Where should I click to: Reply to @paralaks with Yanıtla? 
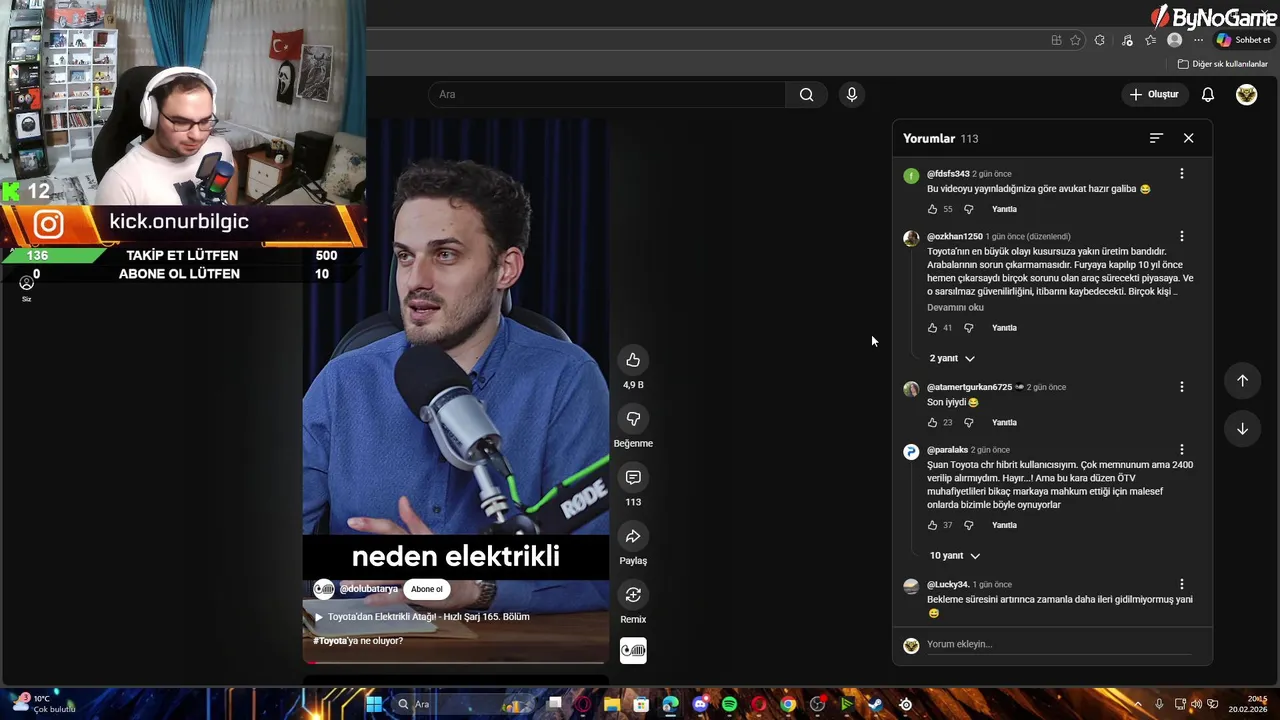(x=1004, y=525)
